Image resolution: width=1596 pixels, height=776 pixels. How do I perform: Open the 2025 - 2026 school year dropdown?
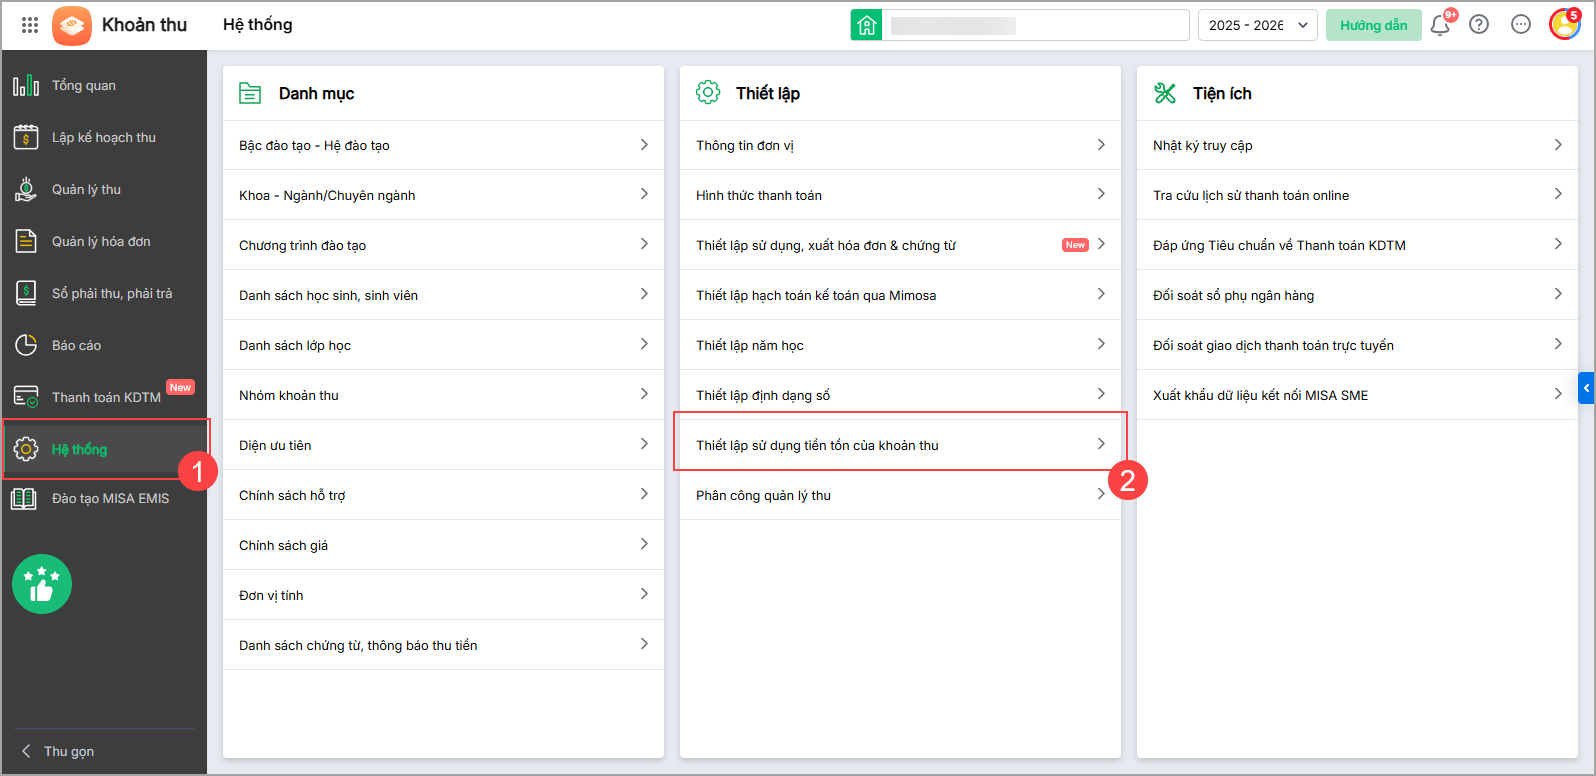(1257, 25)
